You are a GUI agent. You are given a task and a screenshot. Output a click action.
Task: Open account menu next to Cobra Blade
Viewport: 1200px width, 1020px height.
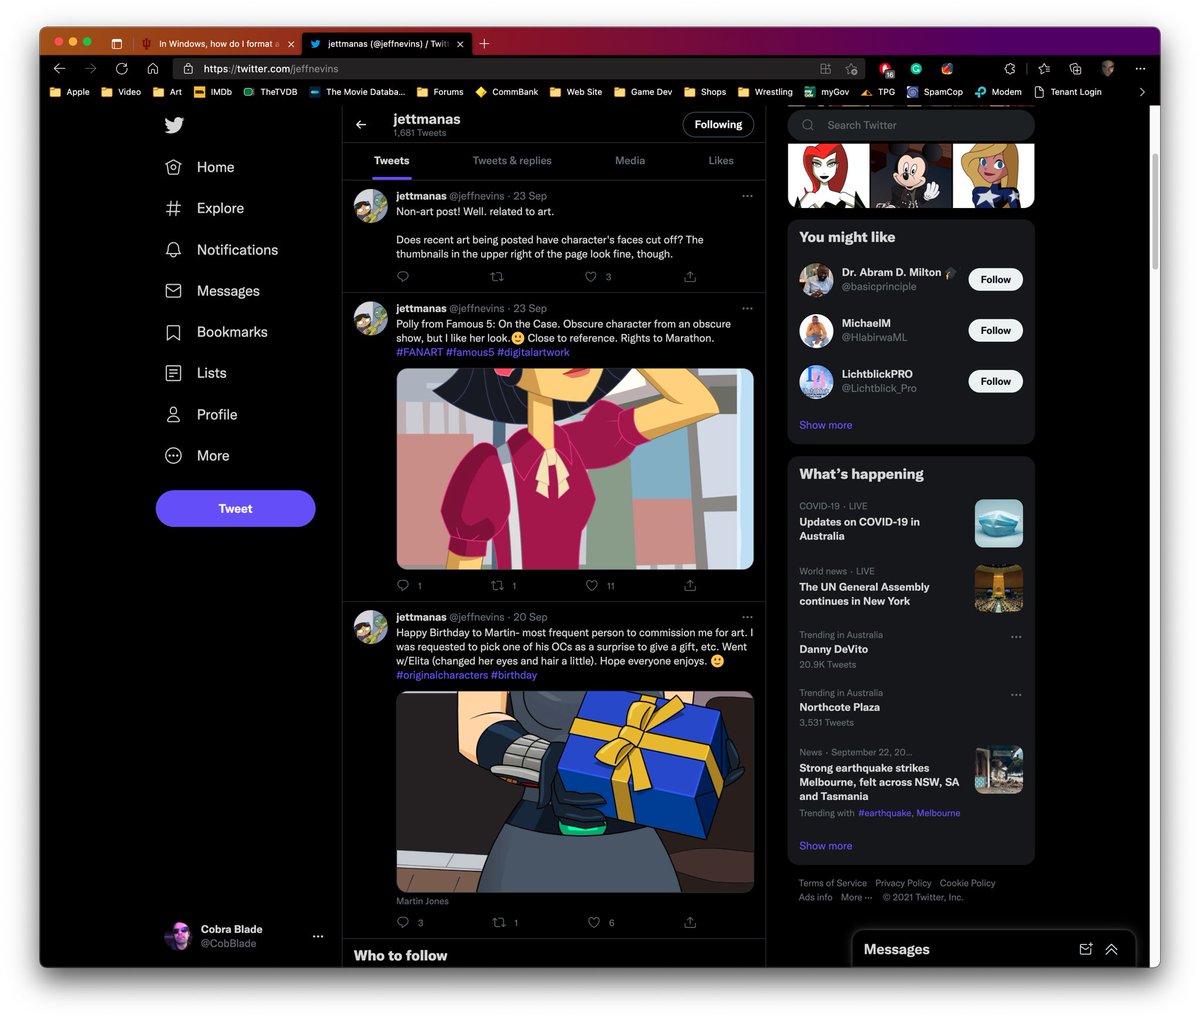coord(318,936)
